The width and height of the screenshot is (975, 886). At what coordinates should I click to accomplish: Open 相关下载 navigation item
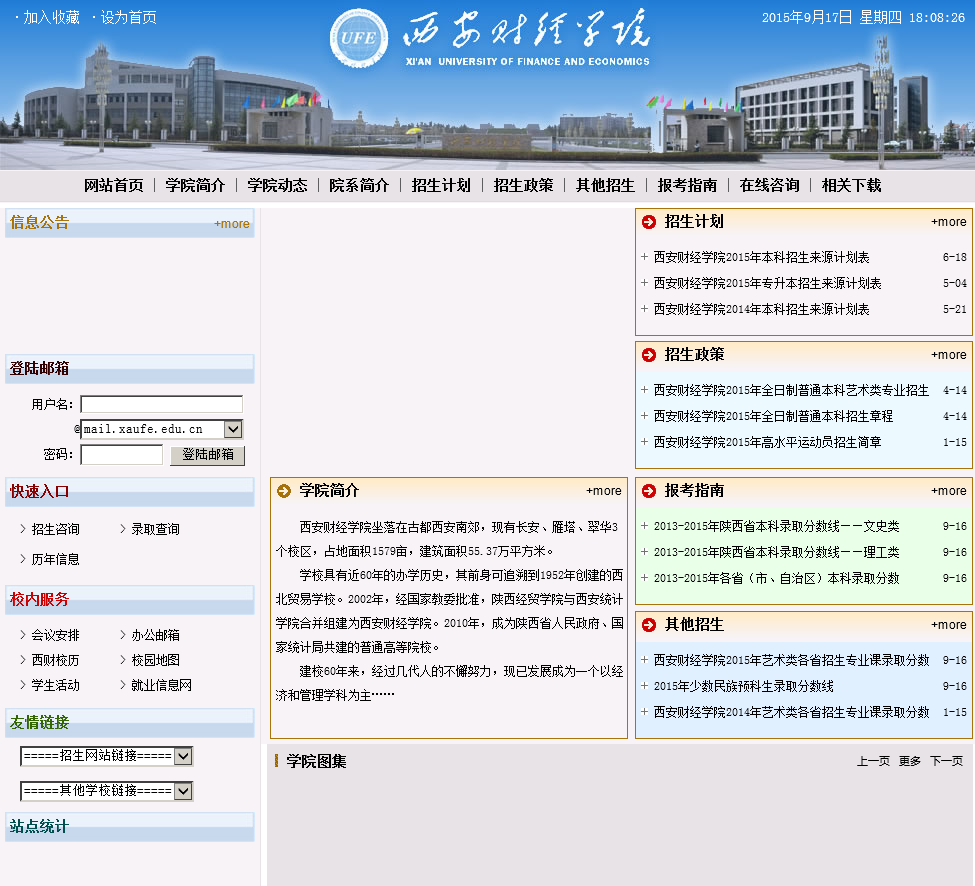coord(852,185)
